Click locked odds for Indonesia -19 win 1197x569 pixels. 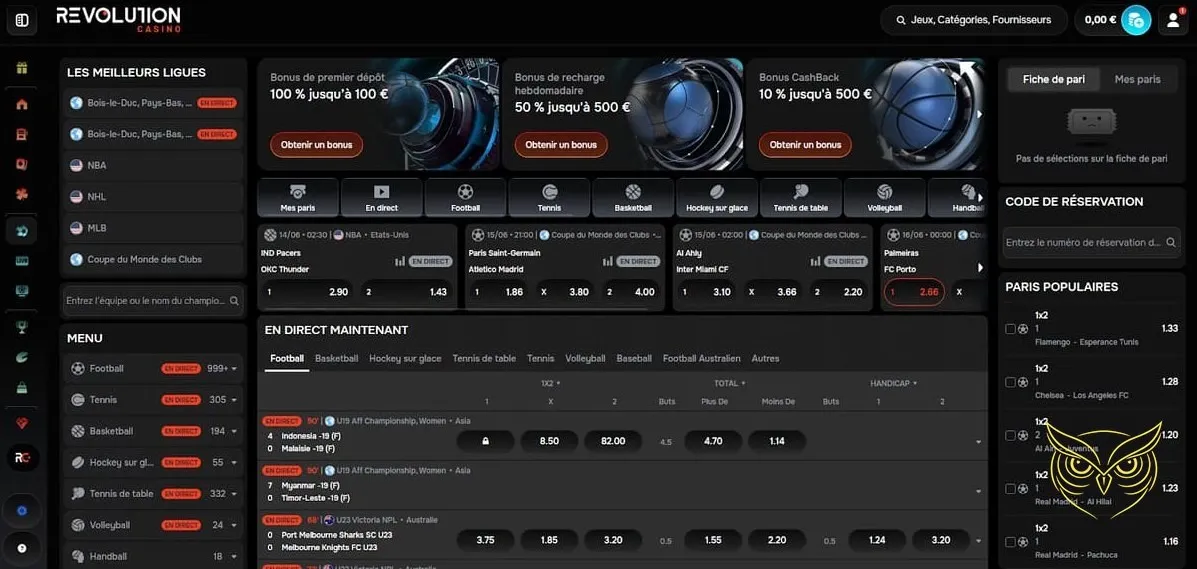pos(486,441)
